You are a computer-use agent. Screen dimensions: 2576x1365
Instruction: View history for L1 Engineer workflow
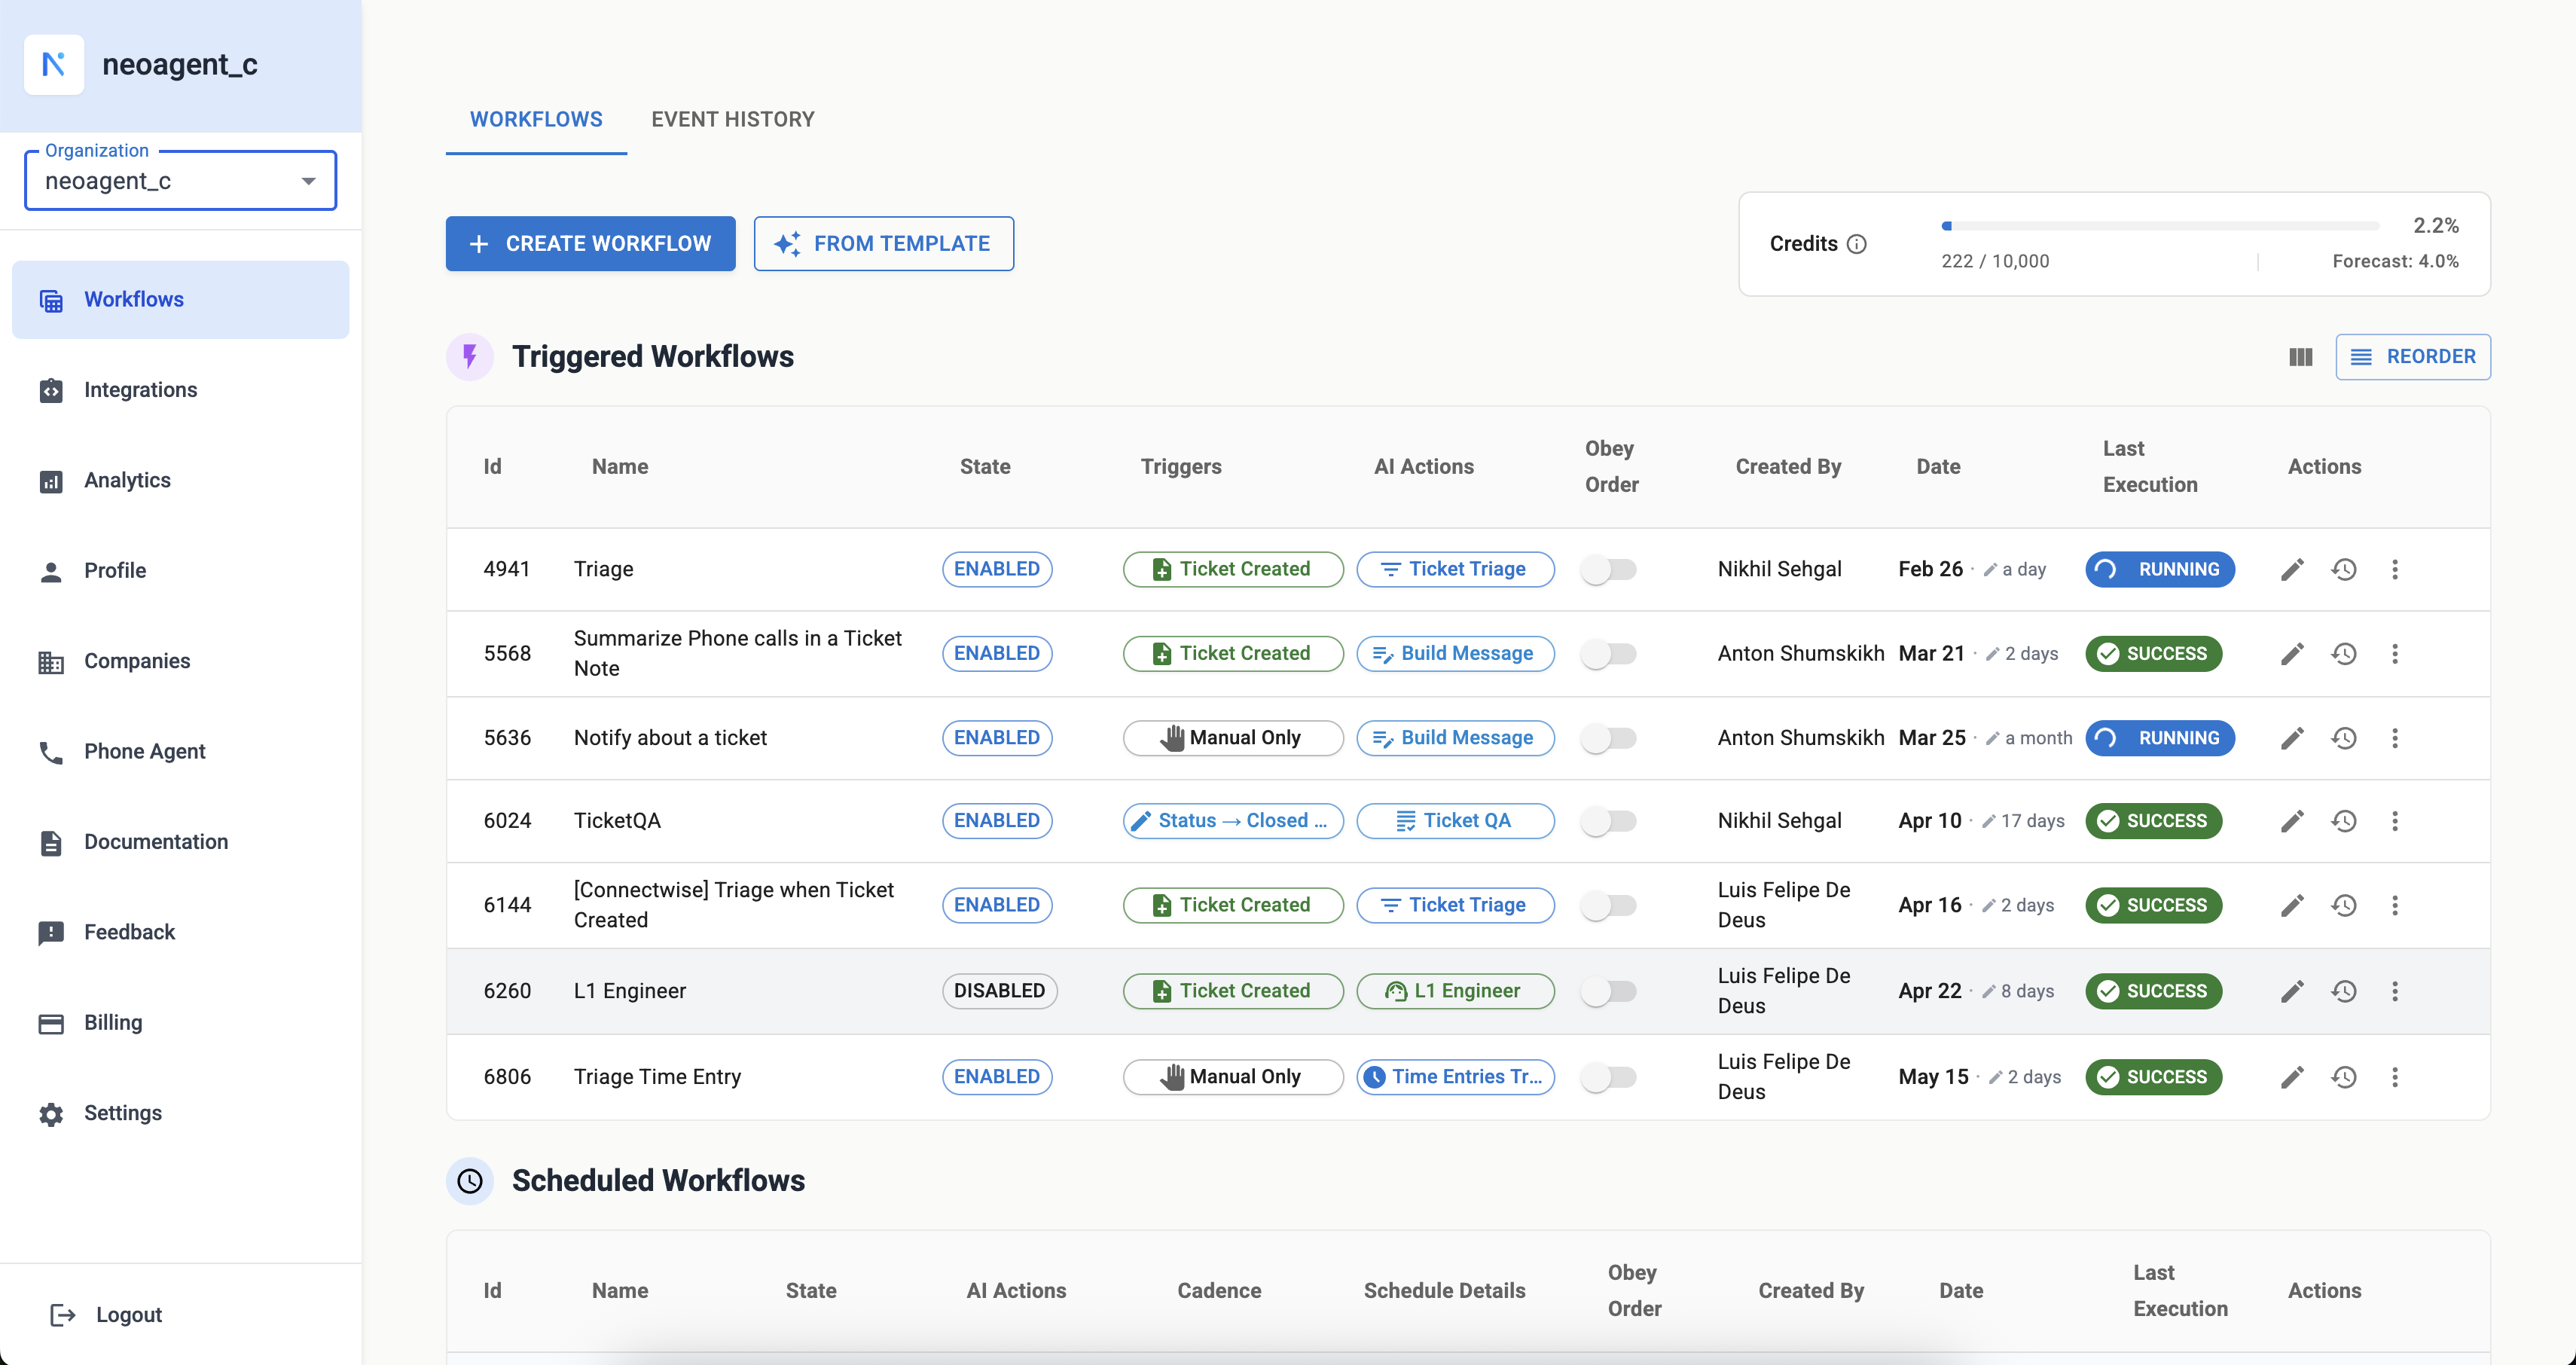tap(2344, 991)
